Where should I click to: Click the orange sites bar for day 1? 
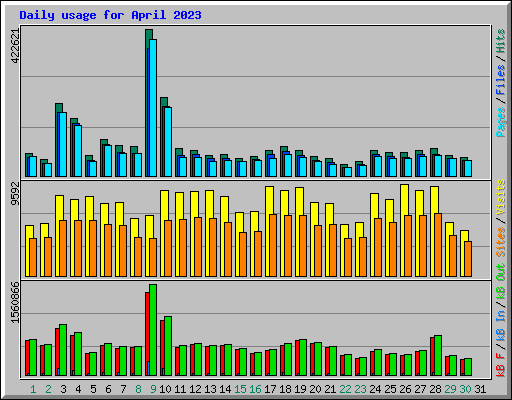(33, 257)
